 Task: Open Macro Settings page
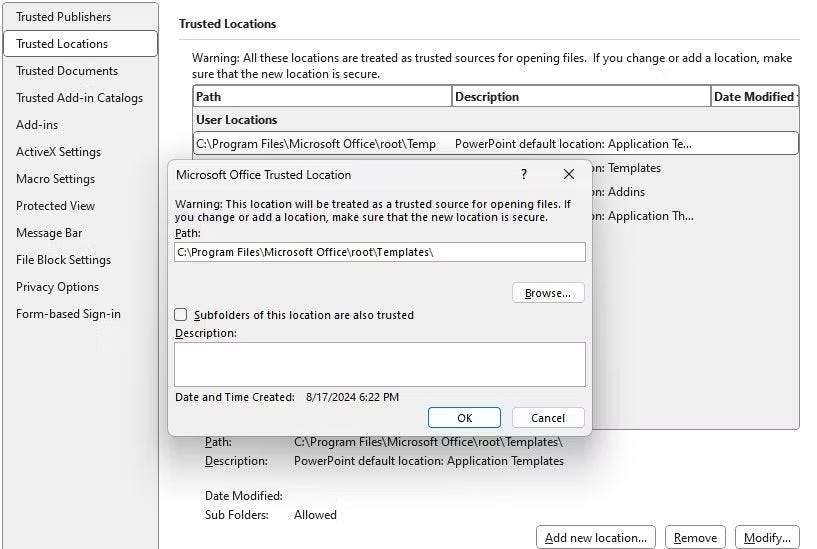pos(55,179)
